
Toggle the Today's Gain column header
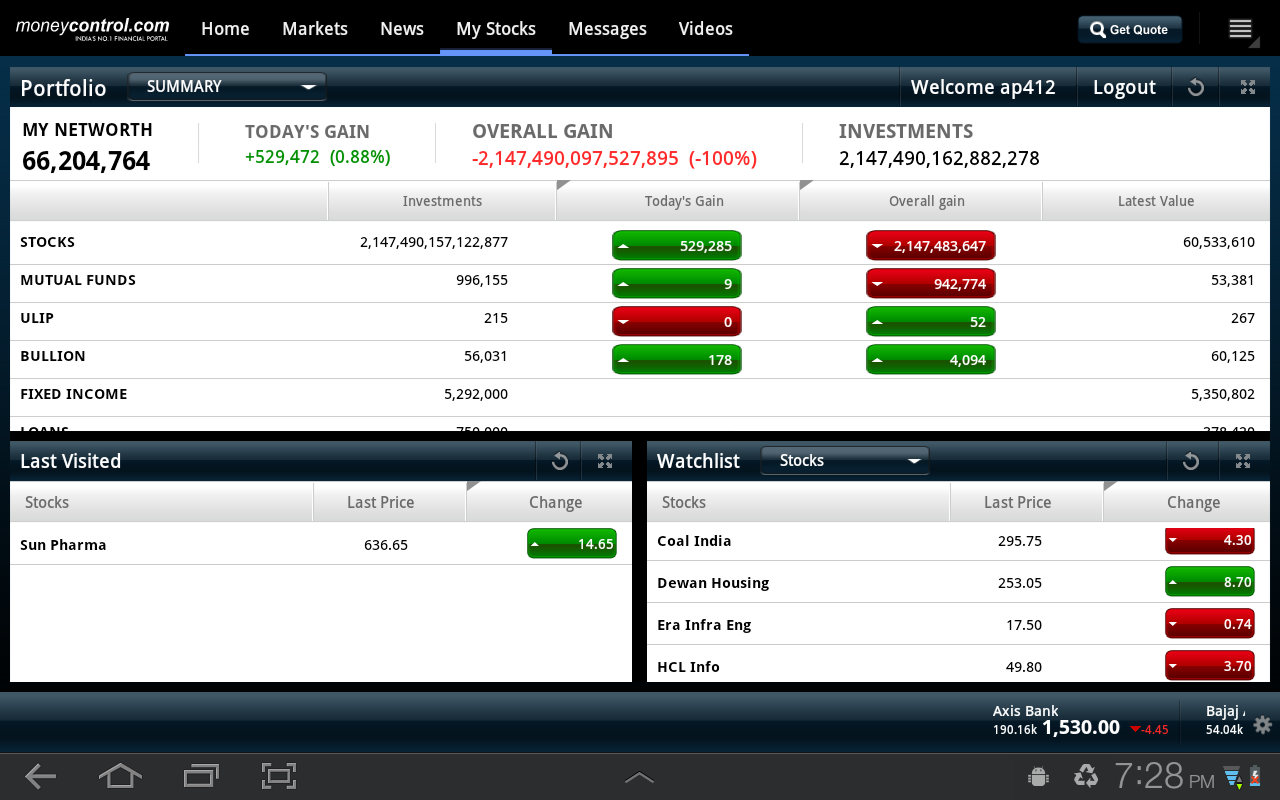(x=683, y=201)
